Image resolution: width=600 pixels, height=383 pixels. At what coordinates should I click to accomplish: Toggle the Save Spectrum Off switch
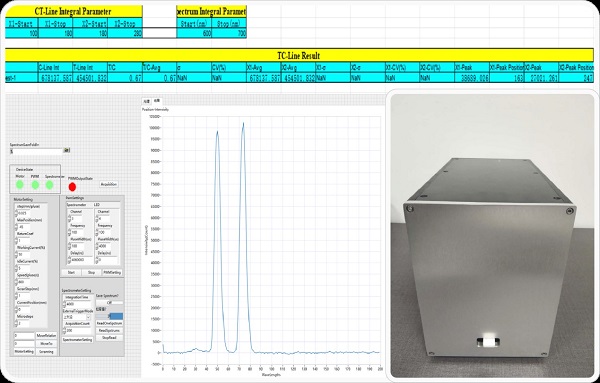coord(109,303)
